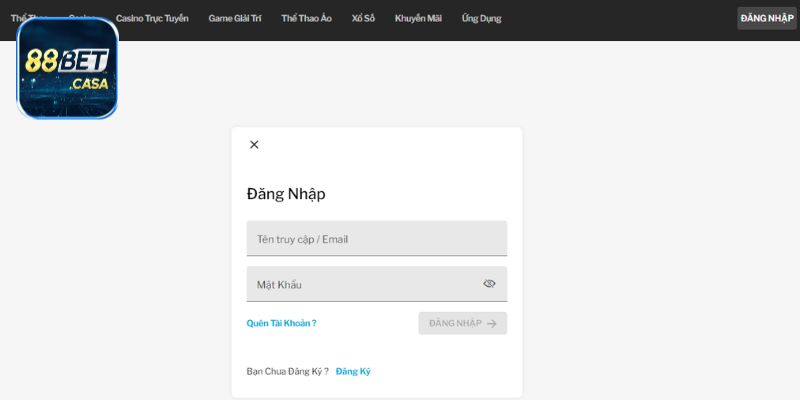
Task: Focus the Tên truy cập / Email field
Action: tap(376, 239)
